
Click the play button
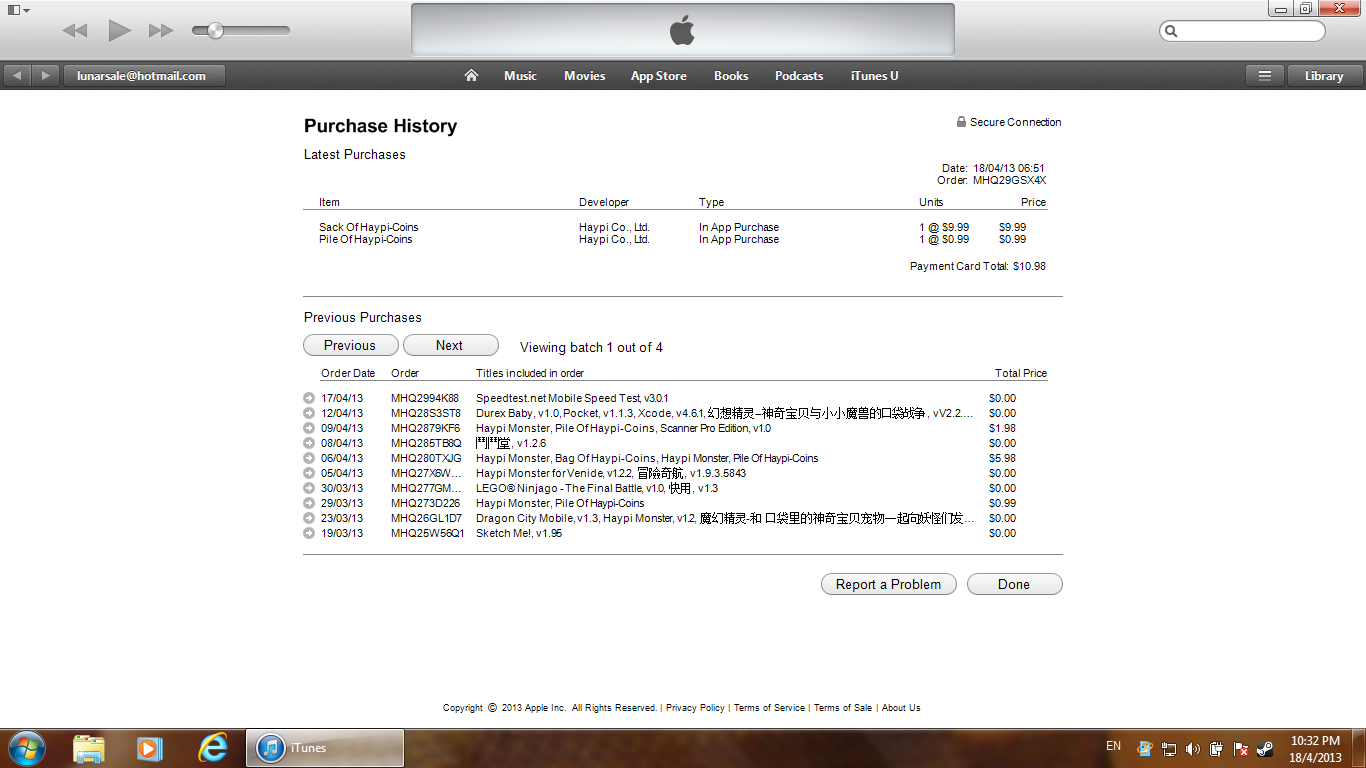120,31
